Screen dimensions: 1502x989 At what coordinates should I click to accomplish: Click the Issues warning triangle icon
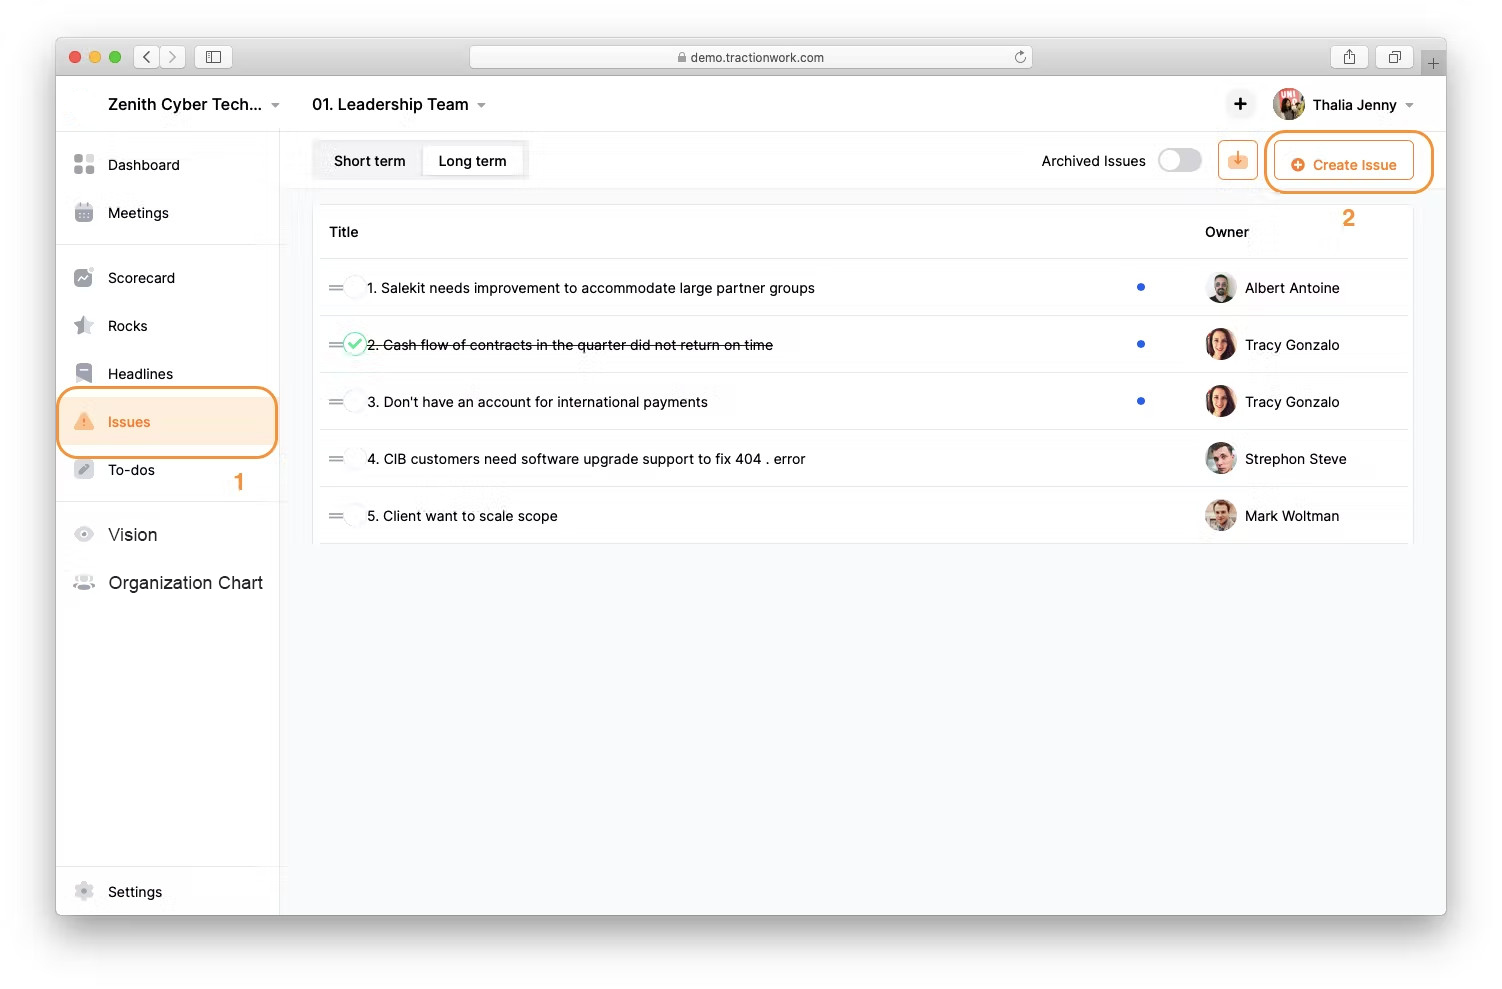[x=84, y=421]
